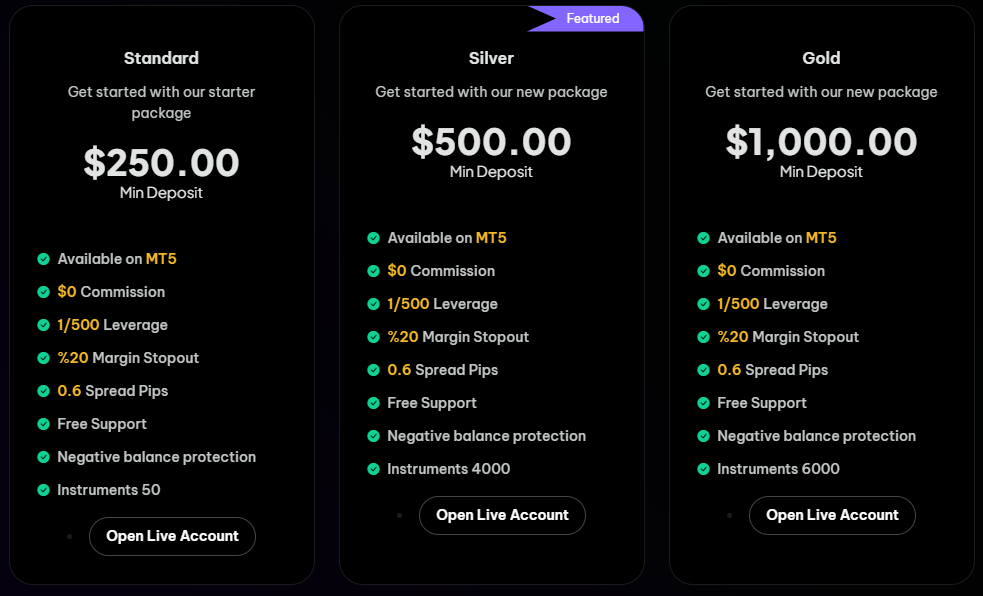Click the MT5 highlighted text in Gold card
The width and height of the screenshot is (983, 596).
pos(821,238)
